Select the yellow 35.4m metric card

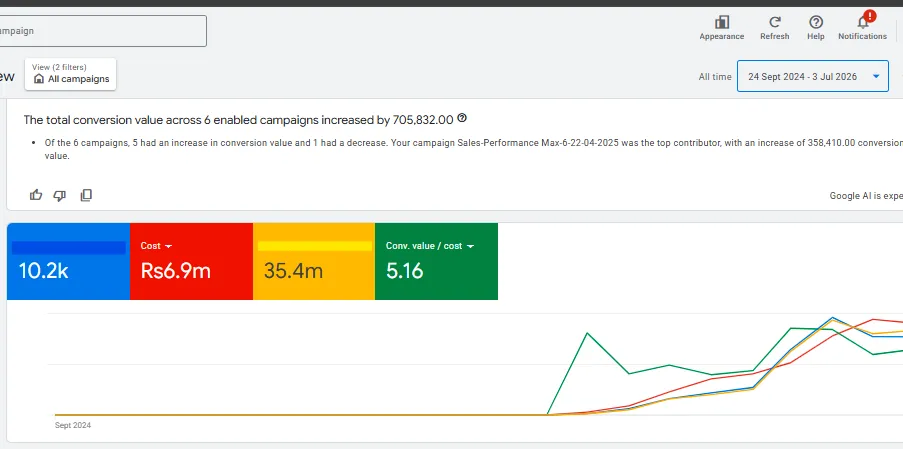point(314,261)
